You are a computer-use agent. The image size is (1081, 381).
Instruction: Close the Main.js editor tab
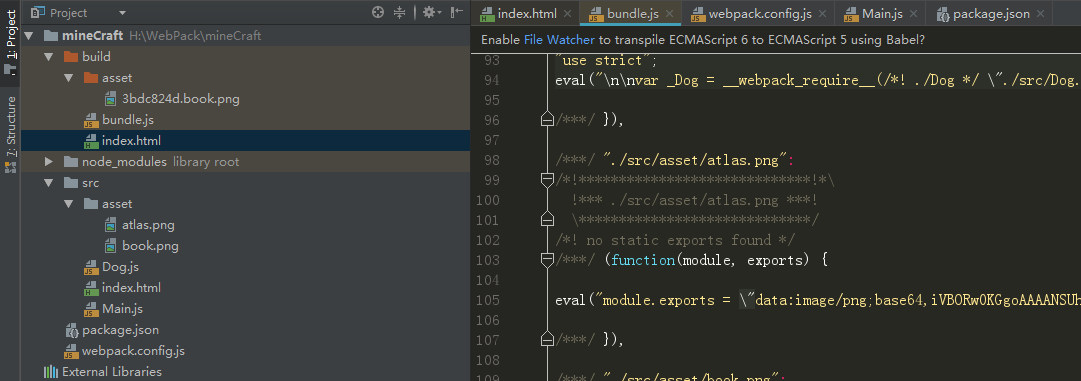(913, 14)
